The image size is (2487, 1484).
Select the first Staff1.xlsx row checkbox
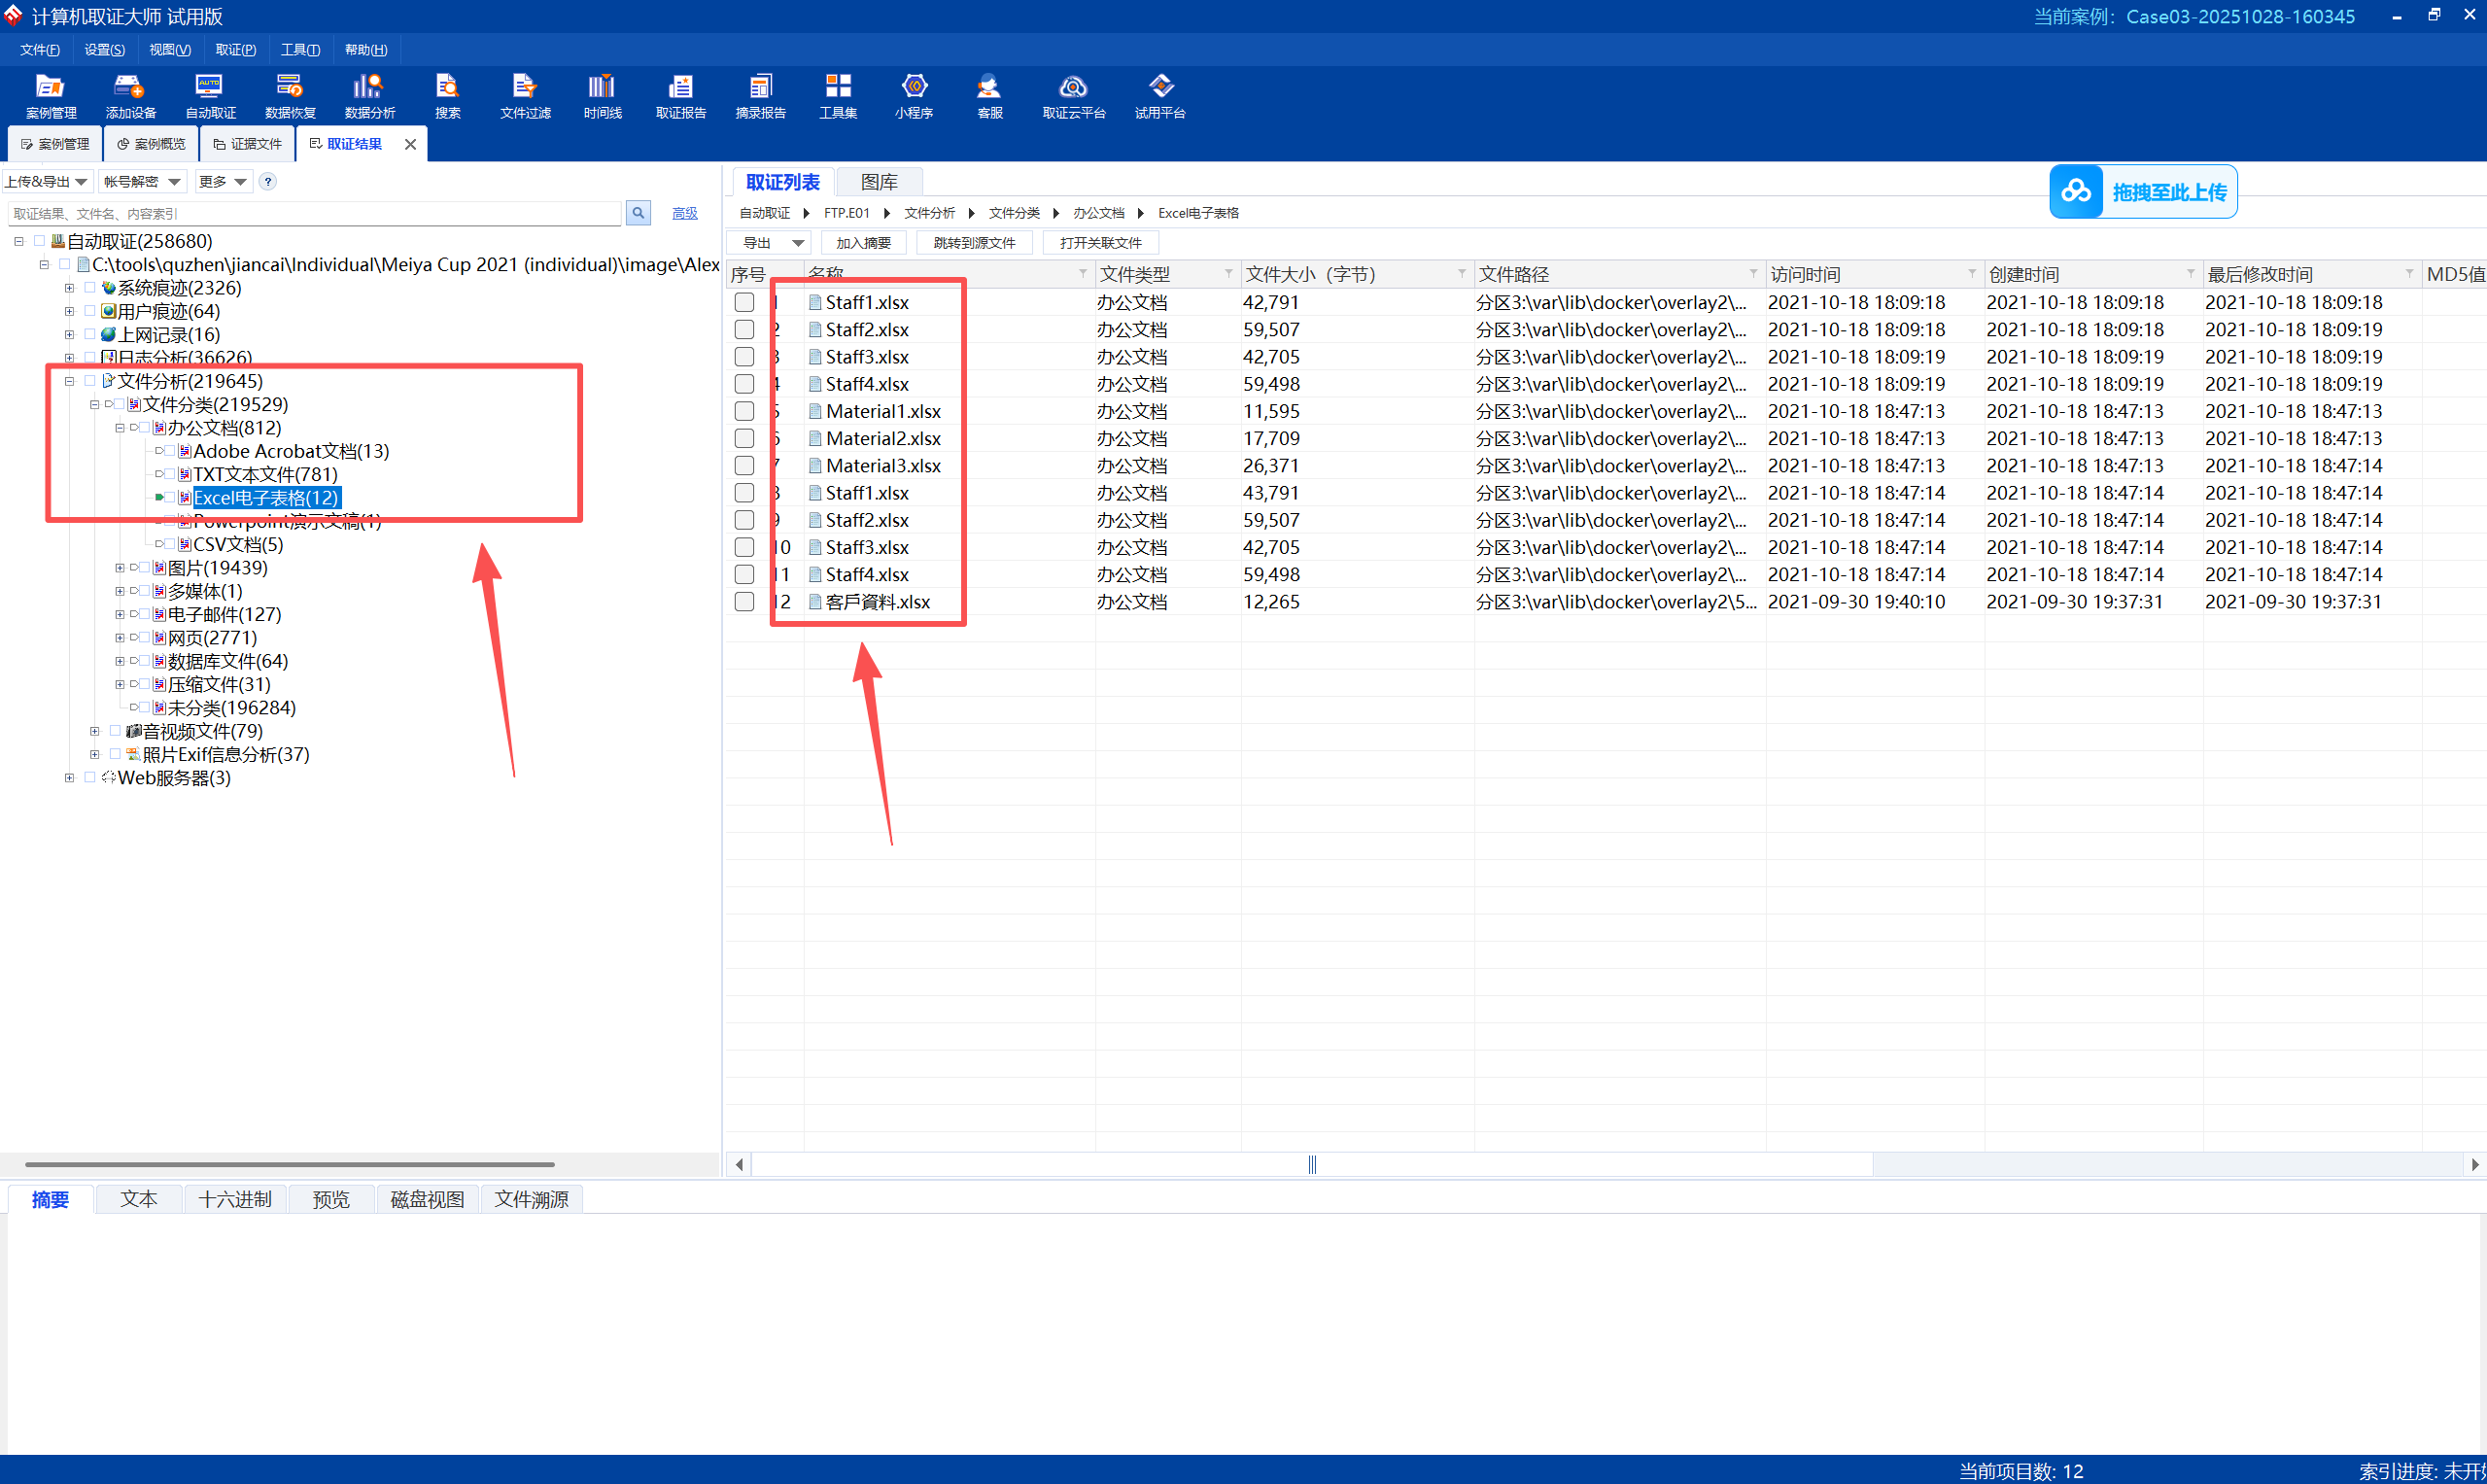744,302
